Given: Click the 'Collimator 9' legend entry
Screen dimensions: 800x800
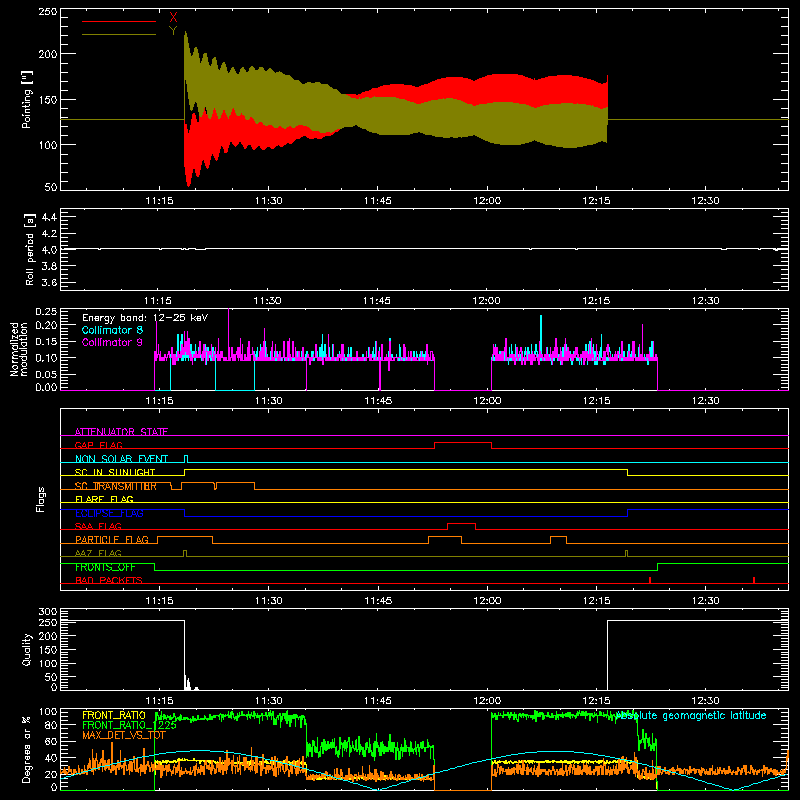Looking at the screenshot, I should 112,342.
